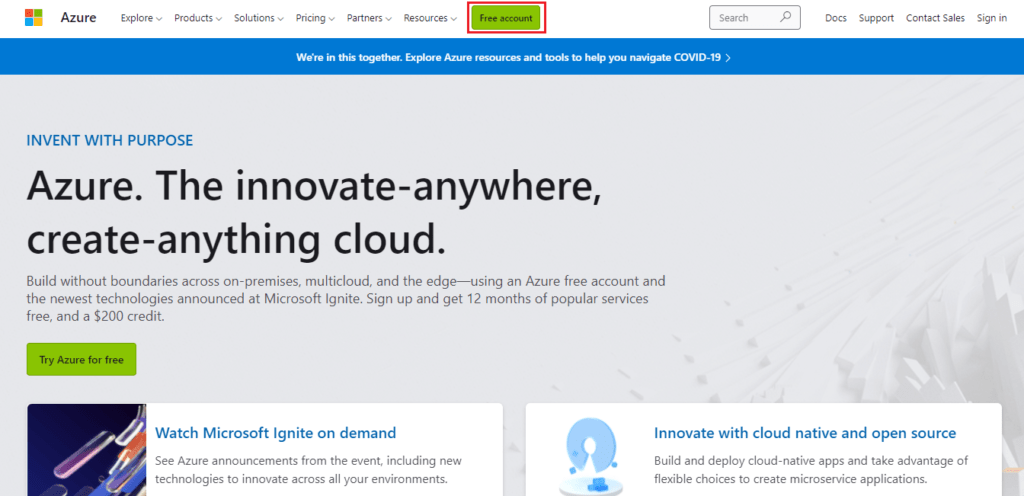Expand the Explore menu
1024x496 pixels.
141,18
